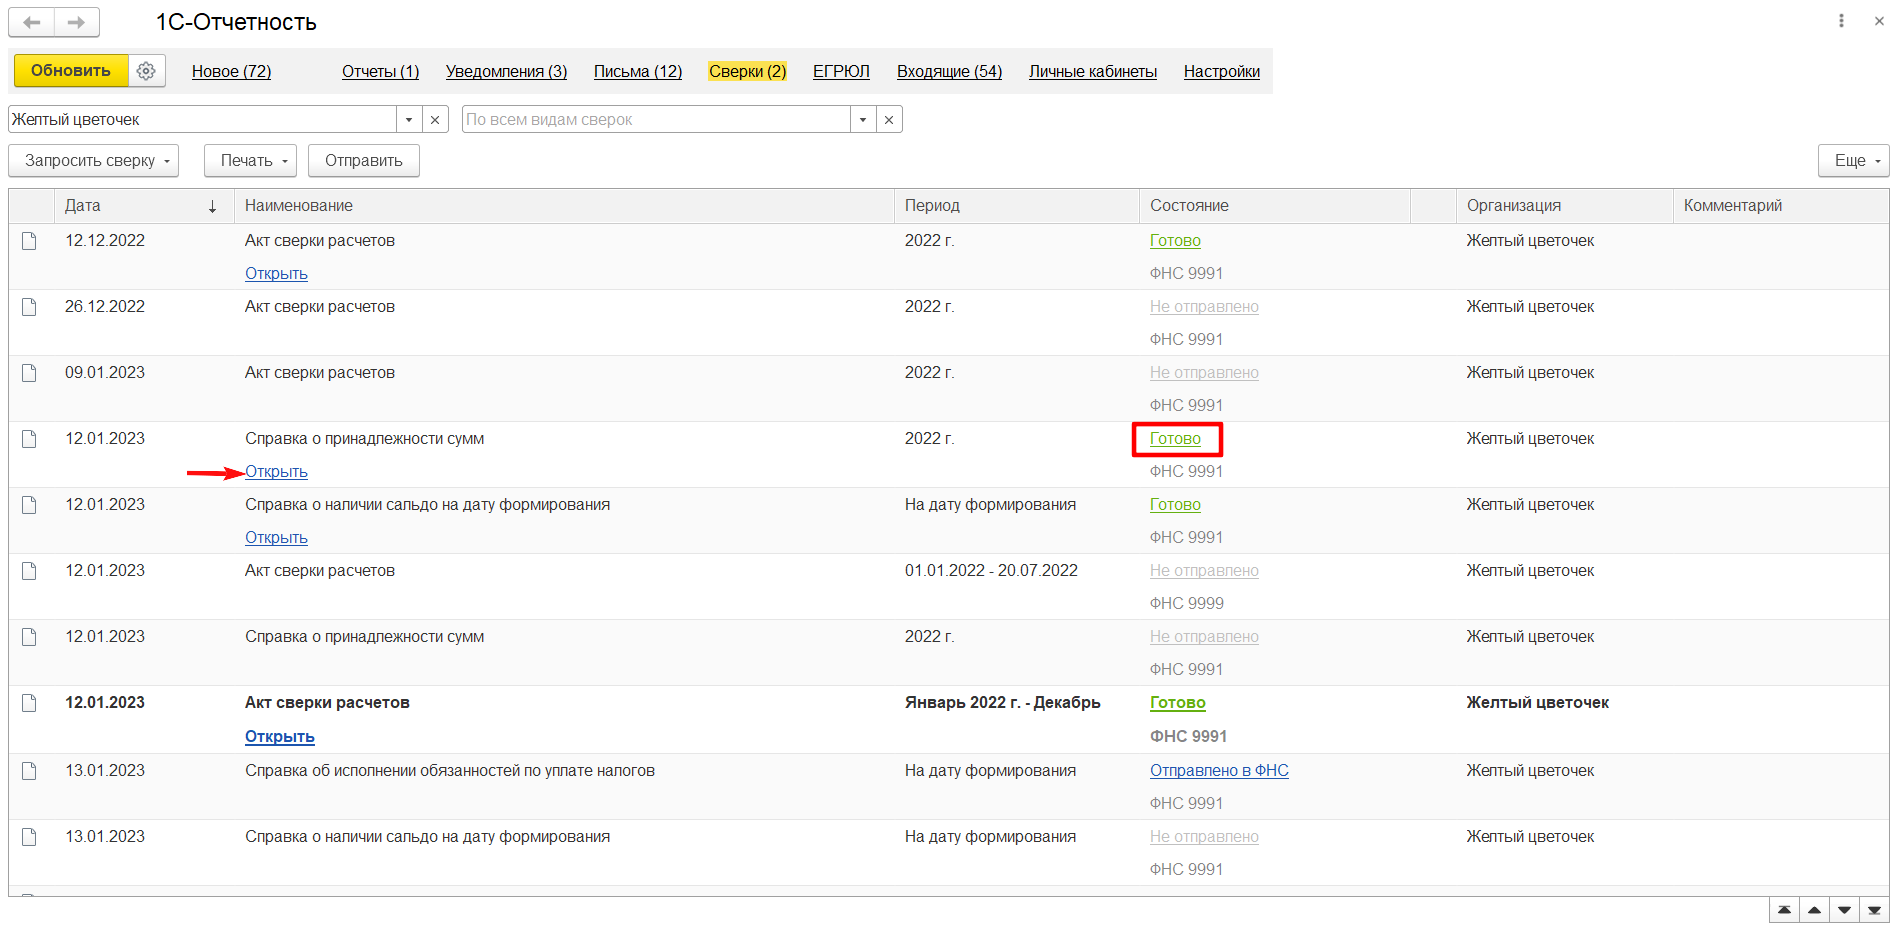This screenshot has height=931, width=1901.
Task: Open the Запросить сверку dropdown
Action: (x=94, y=161)
